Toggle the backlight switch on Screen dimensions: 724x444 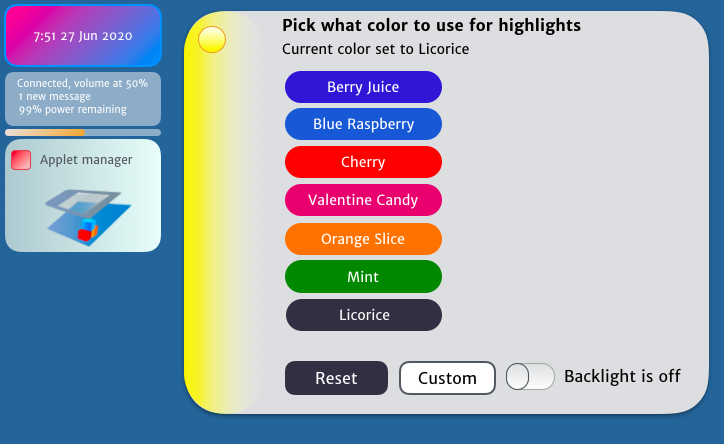[530, 377]
